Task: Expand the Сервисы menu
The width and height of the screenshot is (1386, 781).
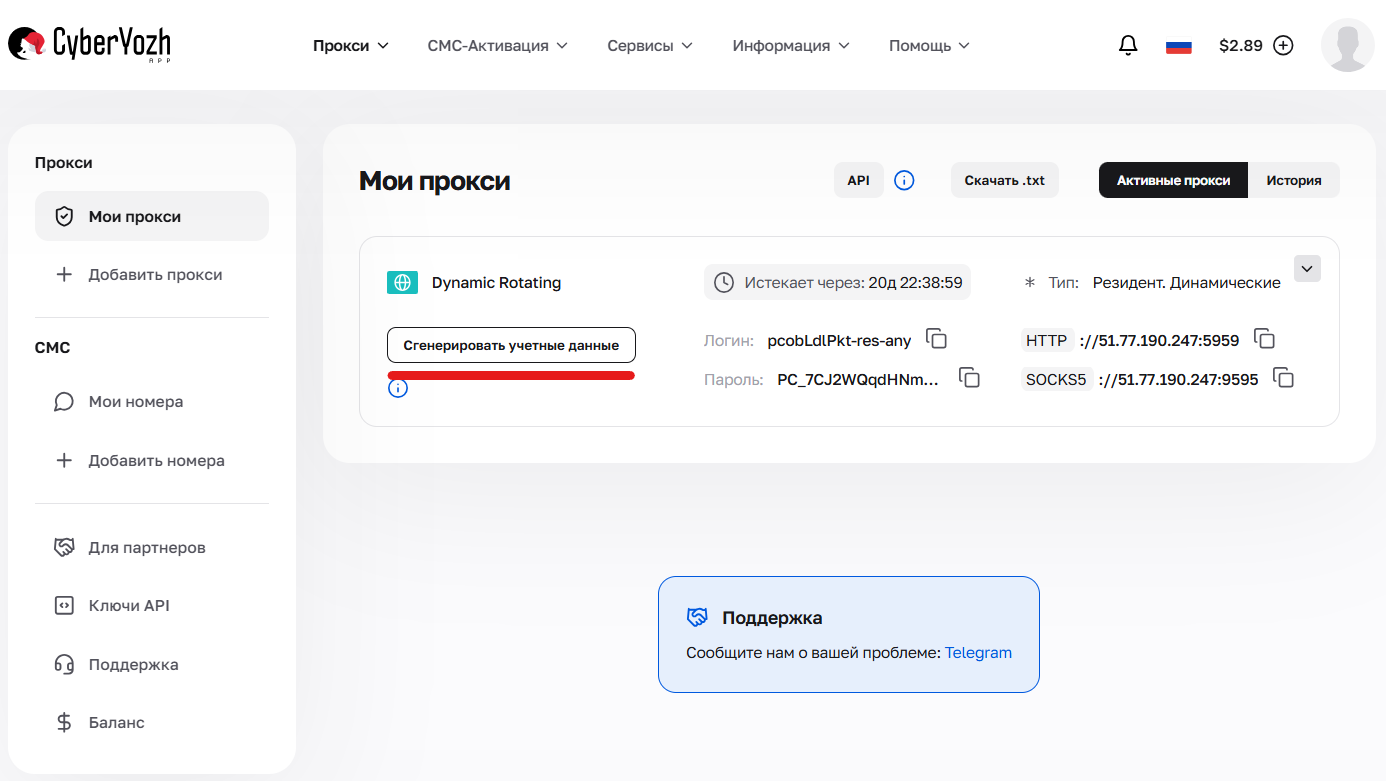Action: point(649,45)
